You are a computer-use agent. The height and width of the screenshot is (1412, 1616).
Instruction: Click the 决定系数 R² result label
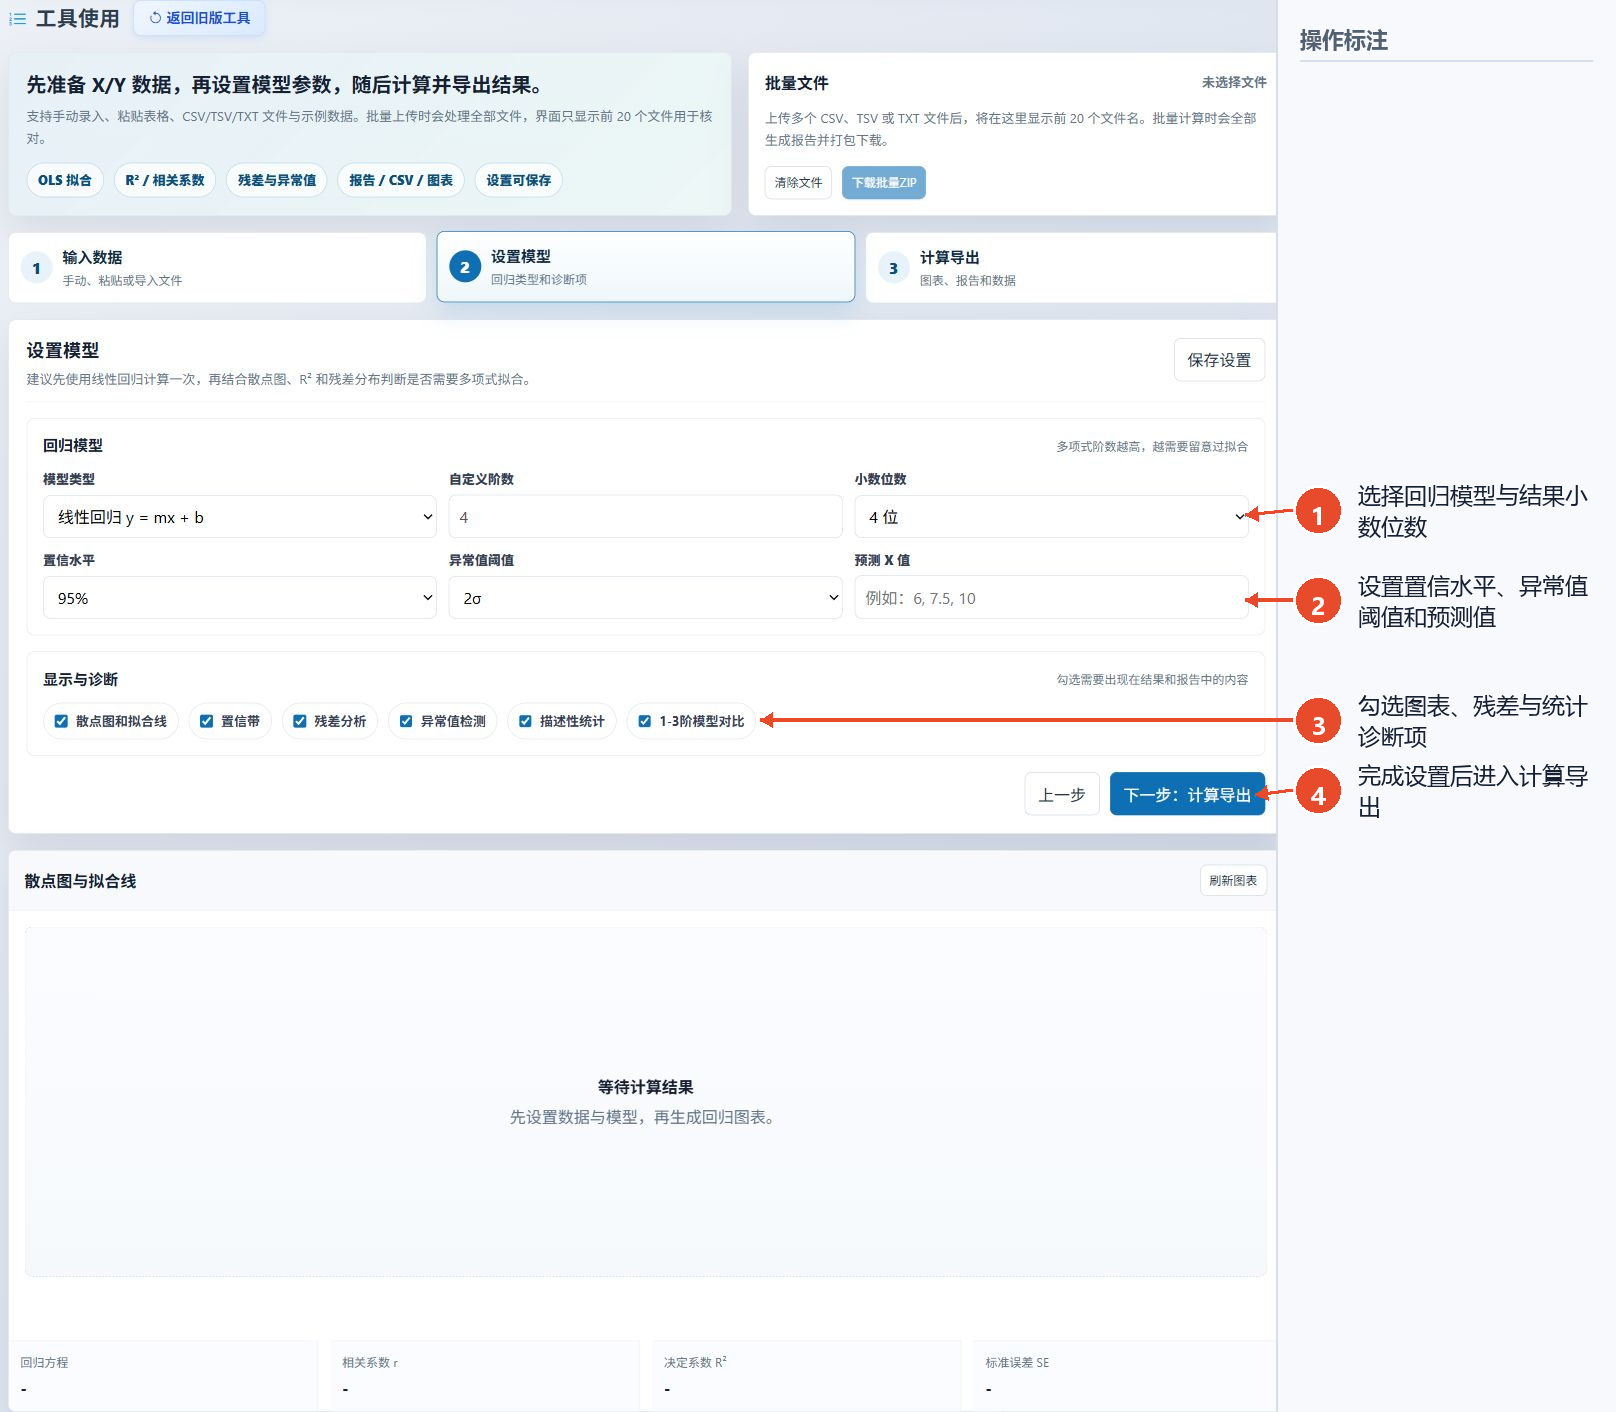point(695,1362)
